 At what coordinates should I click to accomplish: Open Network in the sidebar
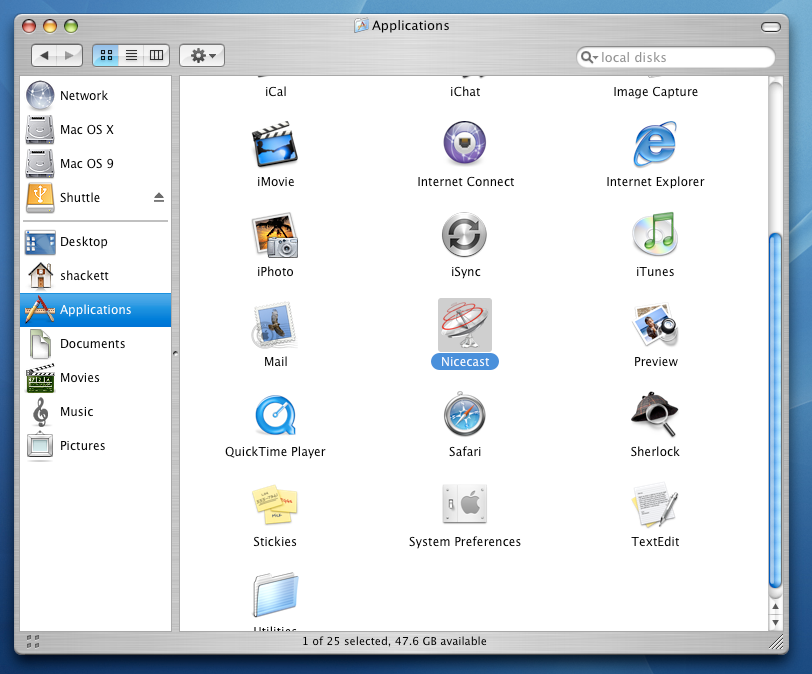coord(95,96)
